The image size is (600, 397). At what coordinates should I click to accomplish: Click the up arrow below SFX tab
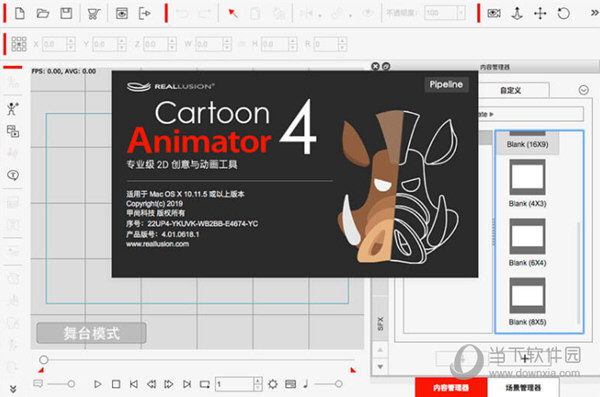pyautogui.click(x=380, y=350)
